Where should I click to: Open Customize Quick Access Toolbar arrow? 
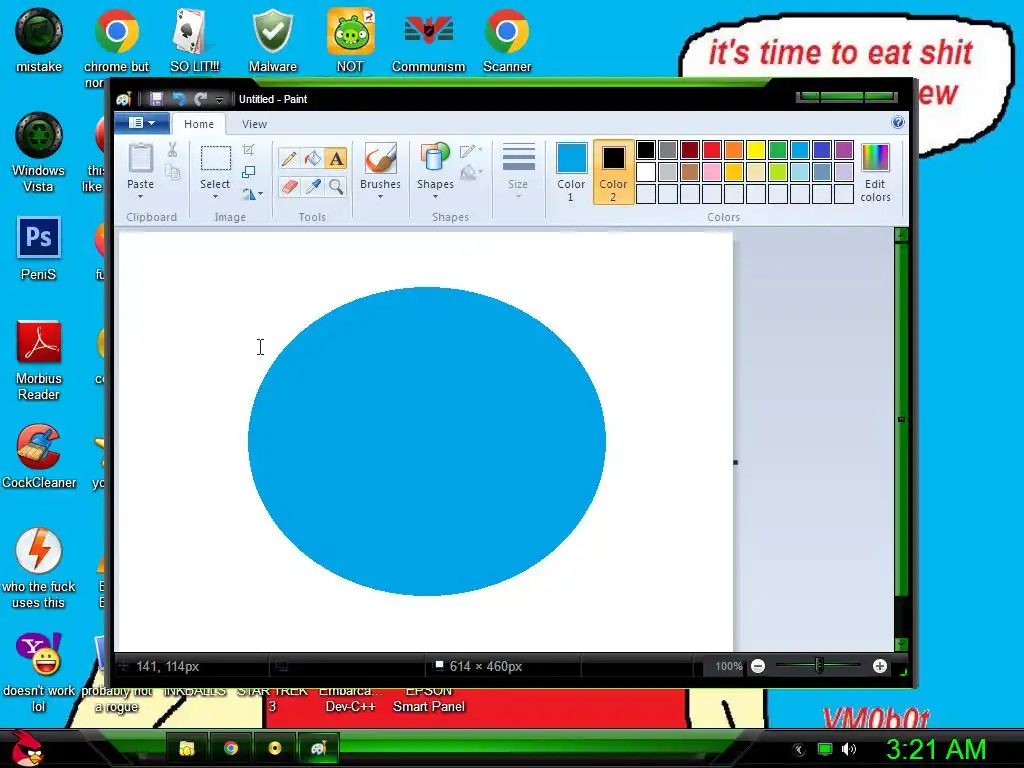tap(219, 99)
